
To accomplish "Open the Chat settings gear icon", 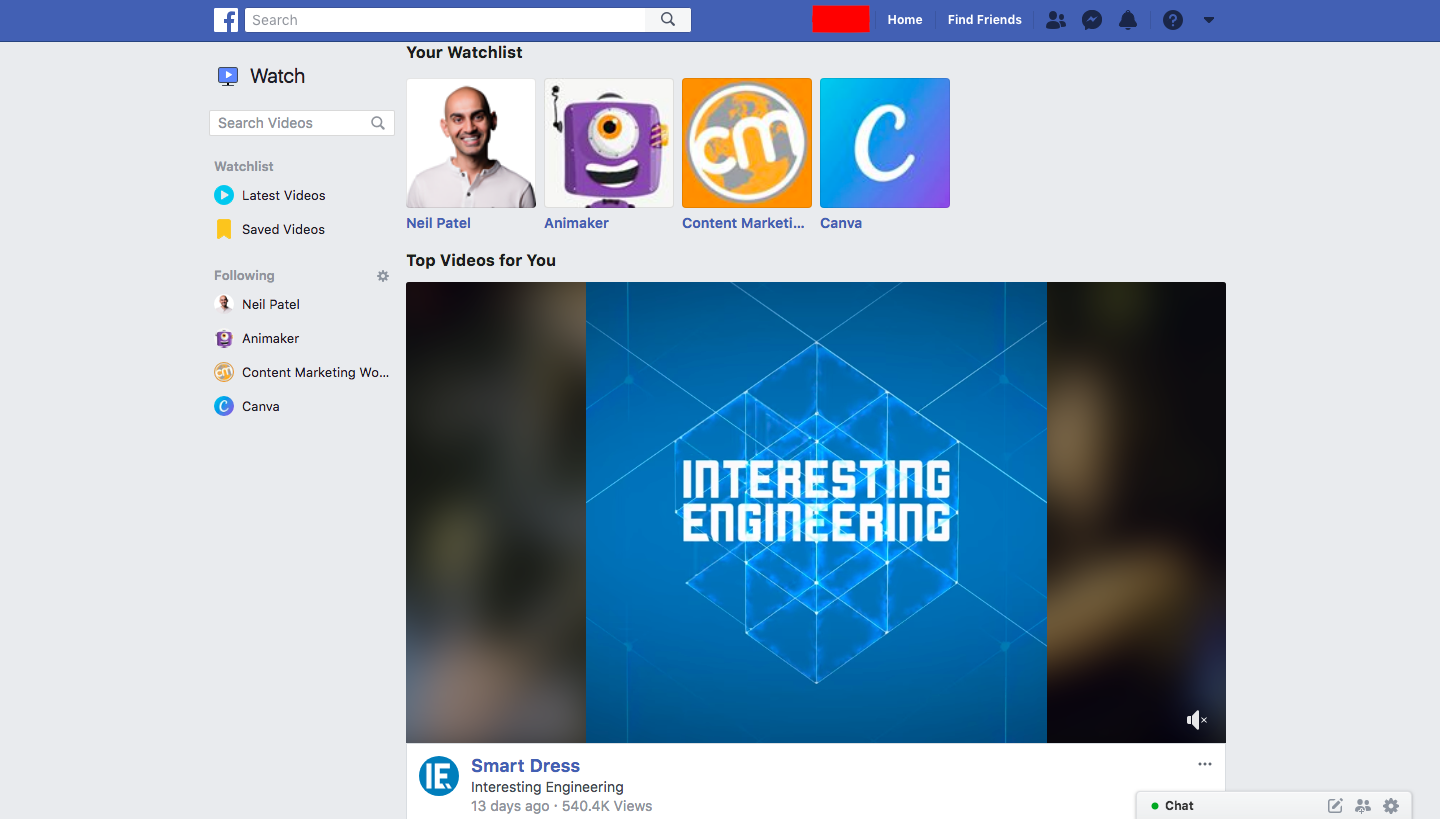I will click(1391, 806).
